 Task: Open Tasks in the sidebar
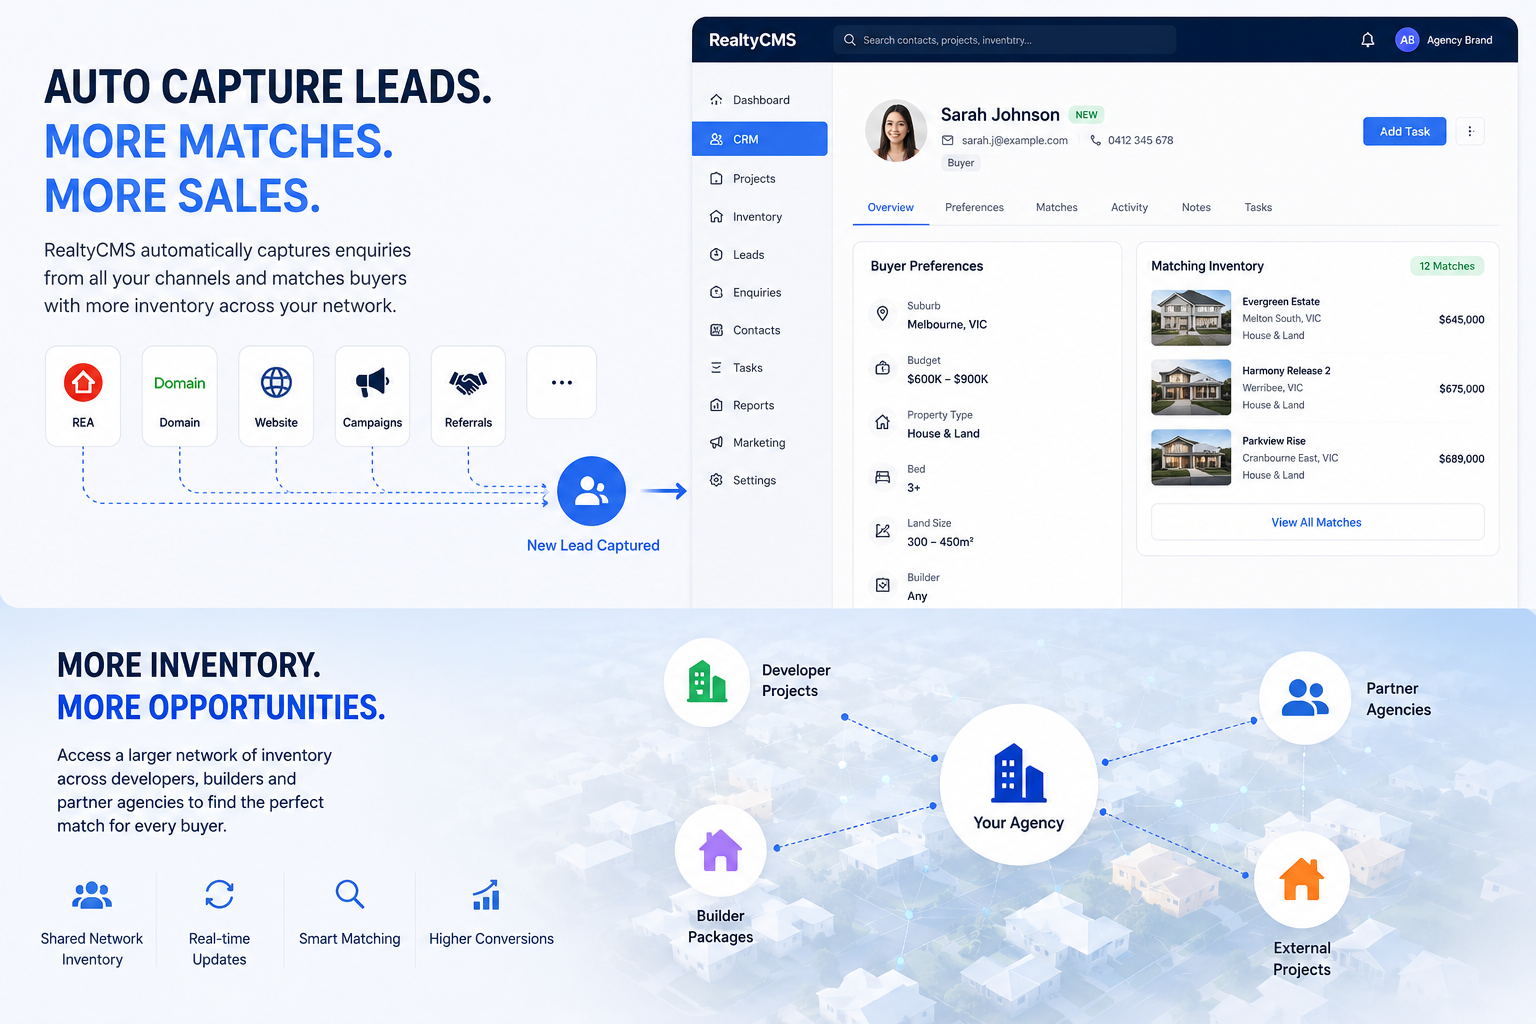(760, 368)
